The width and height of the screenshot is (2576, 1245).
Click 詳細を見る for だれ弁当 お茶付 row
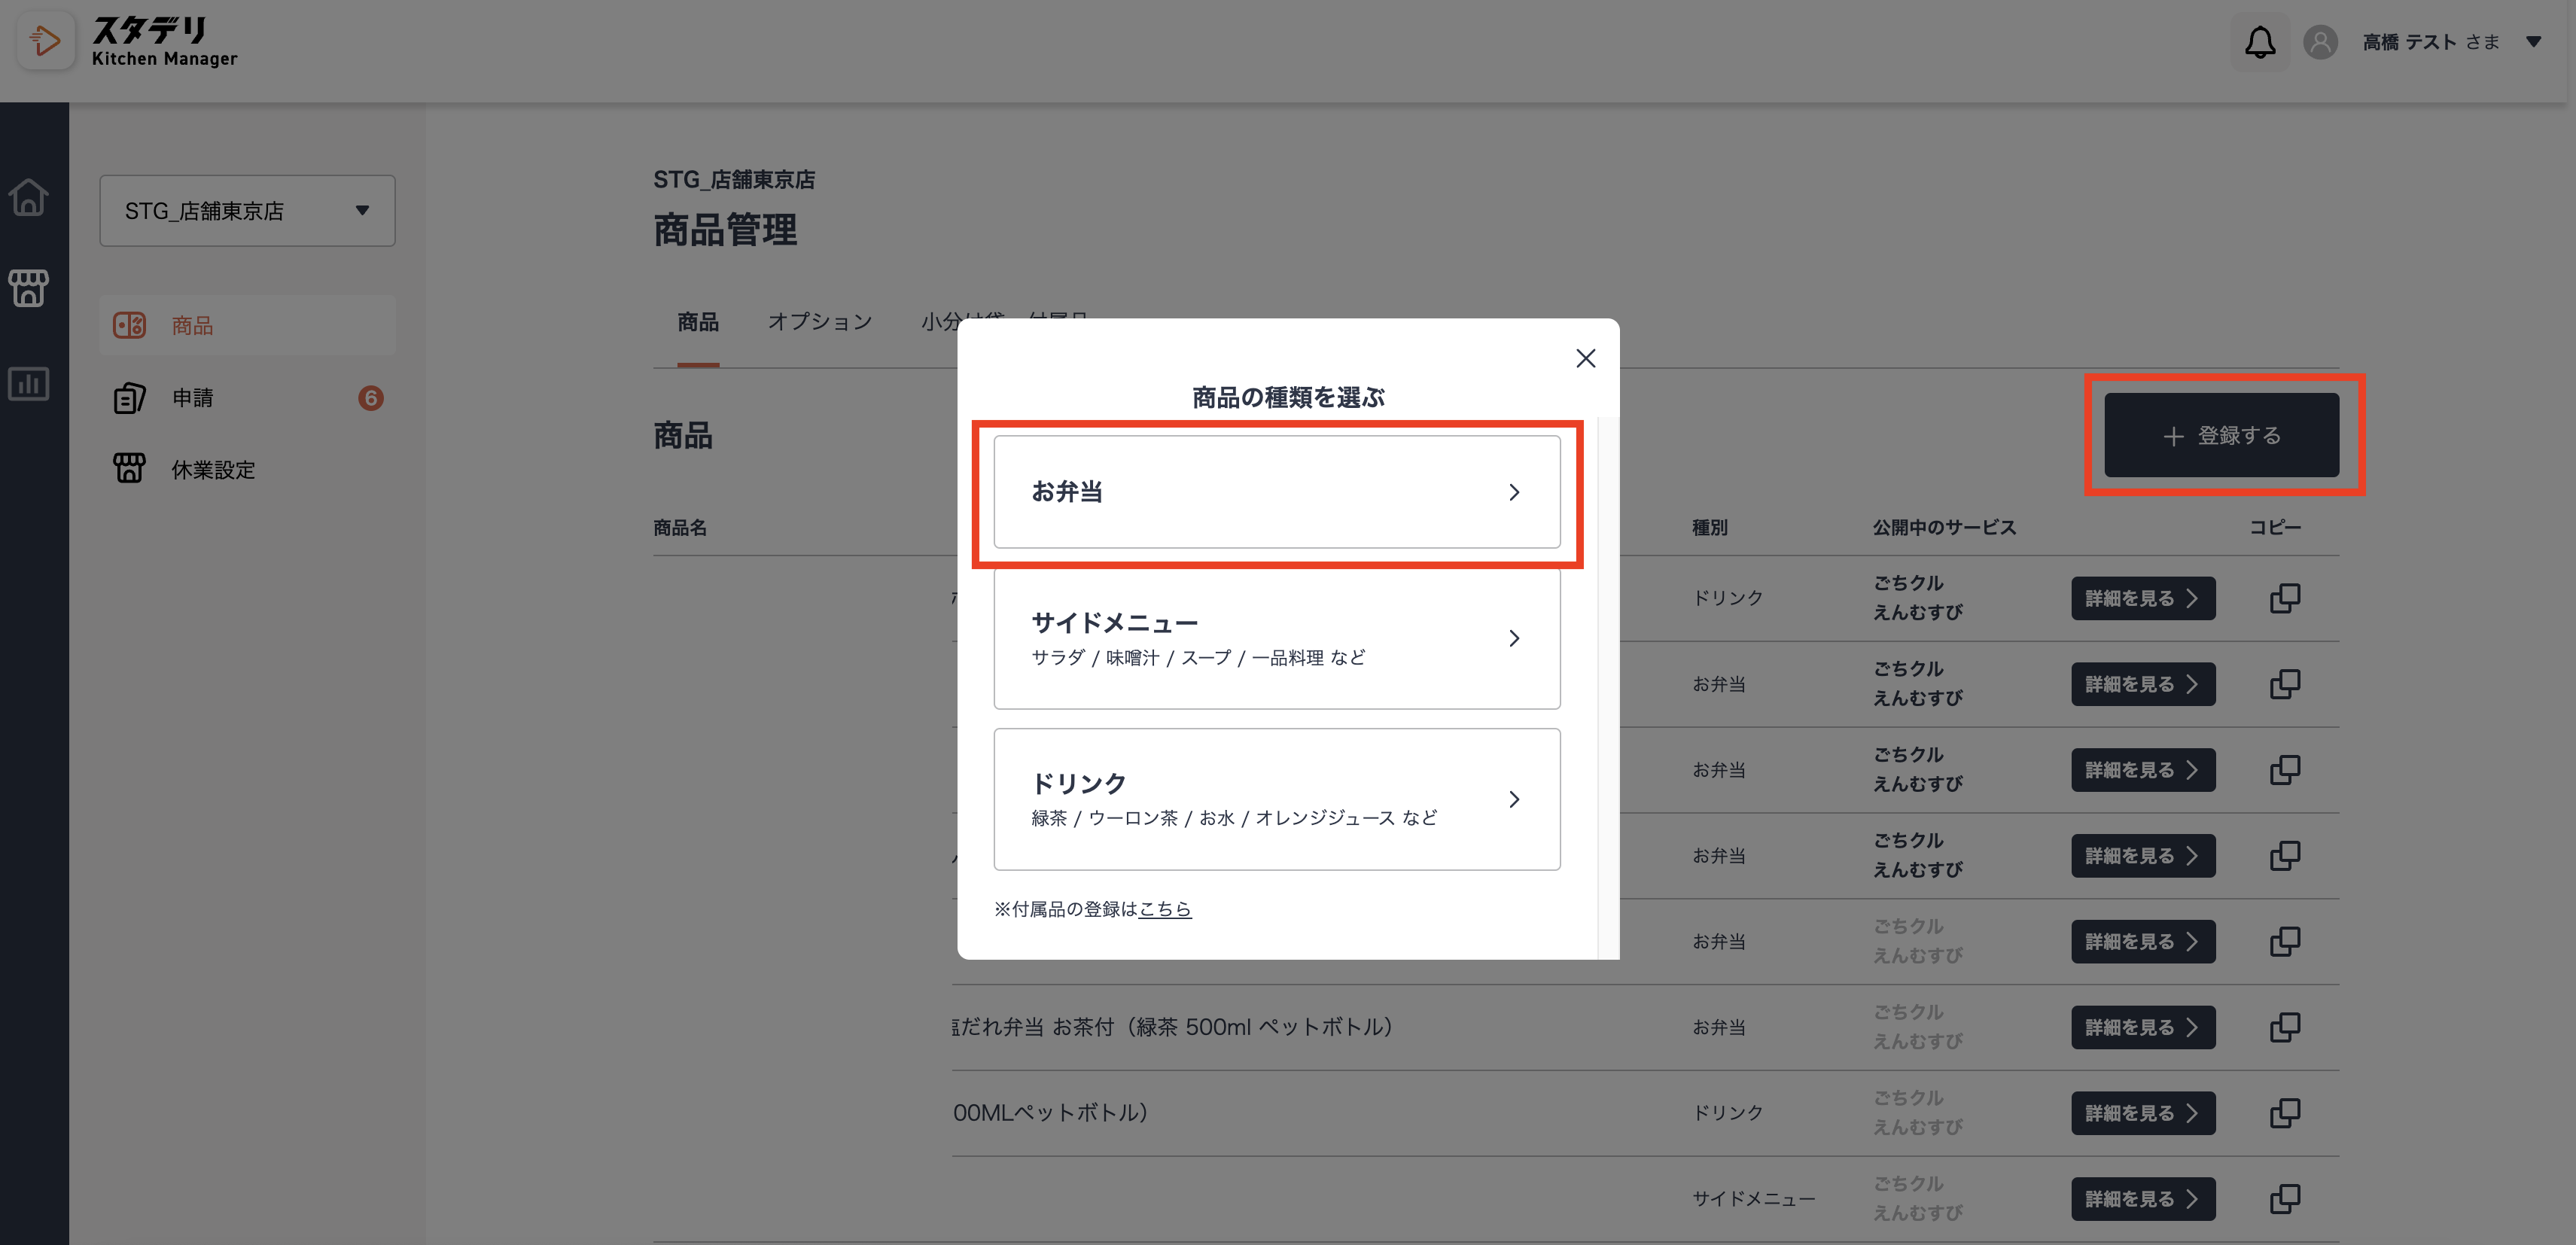(2142, 1027)
